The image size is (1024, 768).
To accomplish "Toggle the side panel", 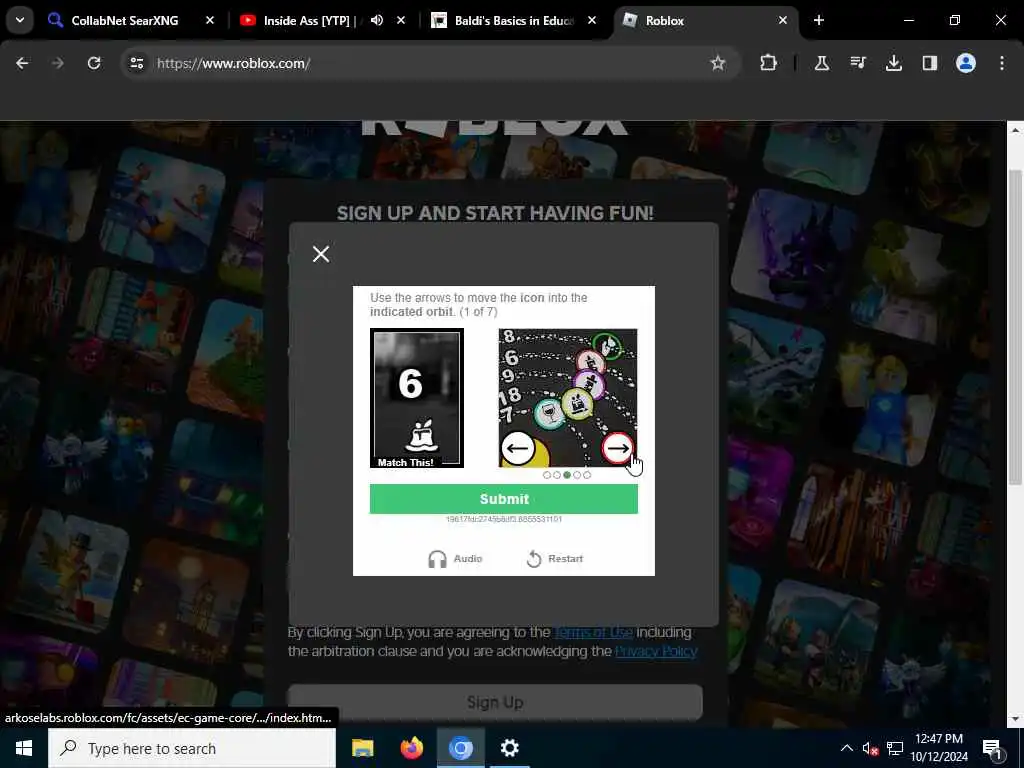I will [x=929, y=63].
